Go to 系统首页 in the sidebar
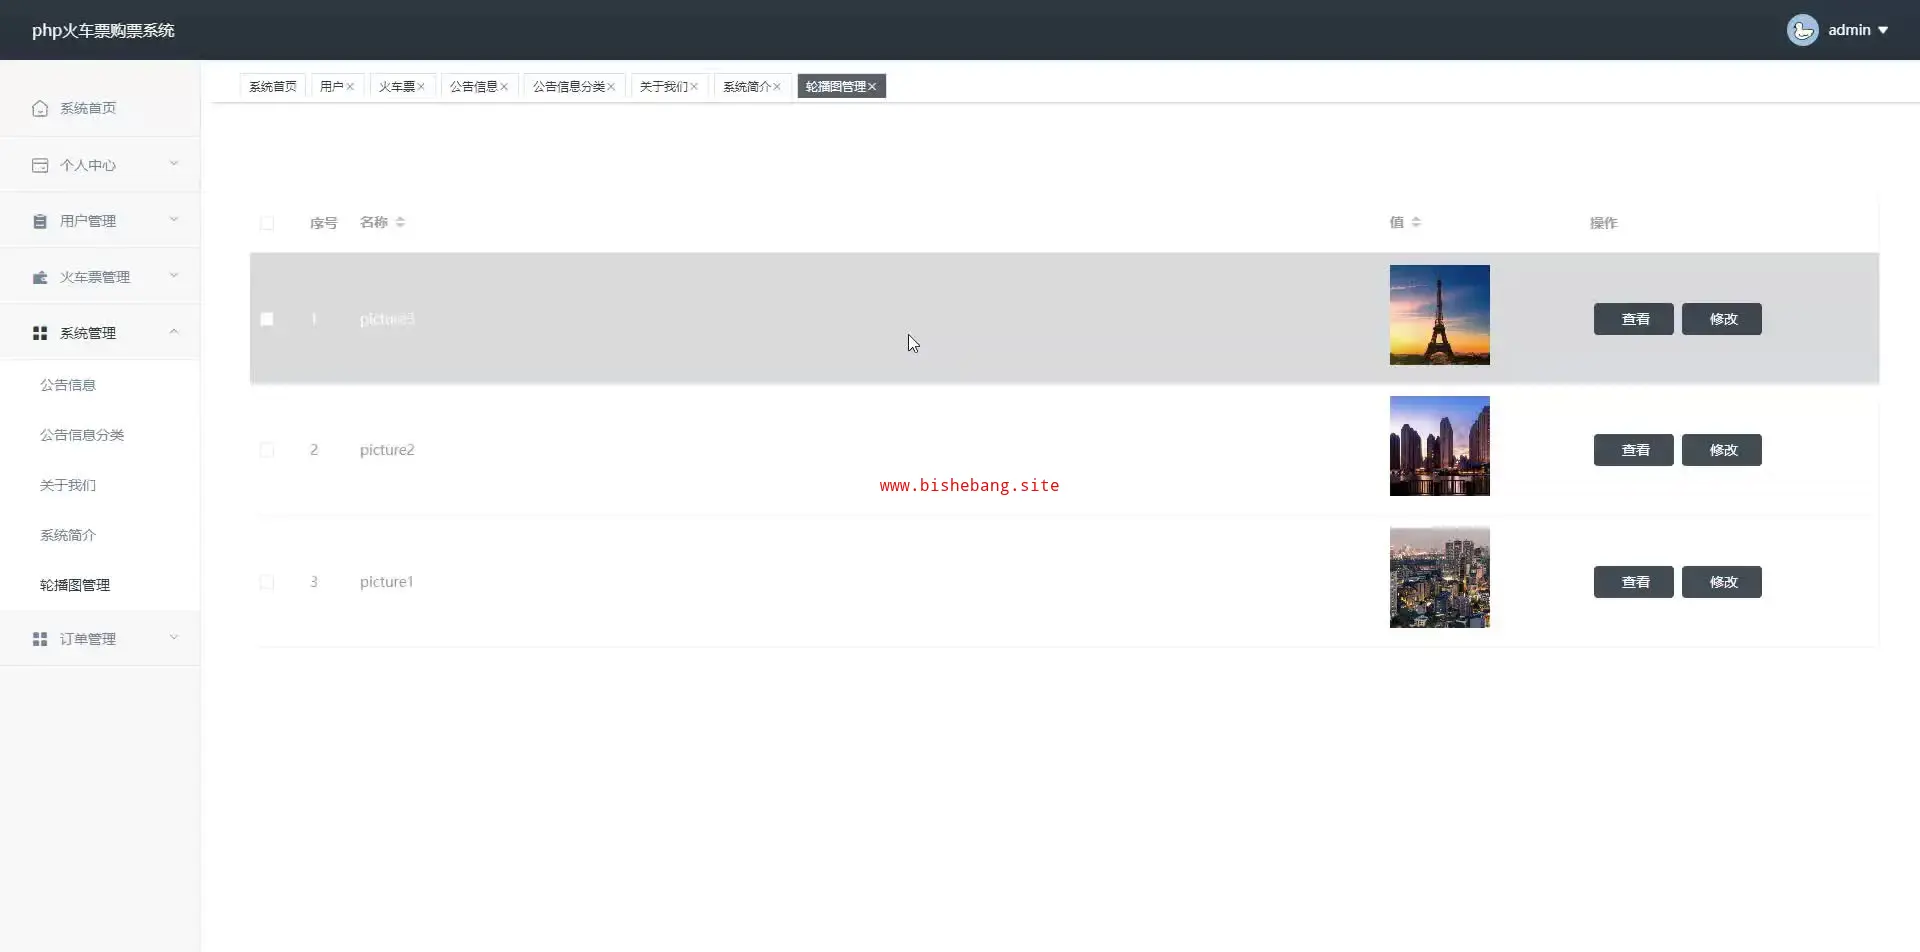This screenshot has height=952, width=1920. coord(100,108)
